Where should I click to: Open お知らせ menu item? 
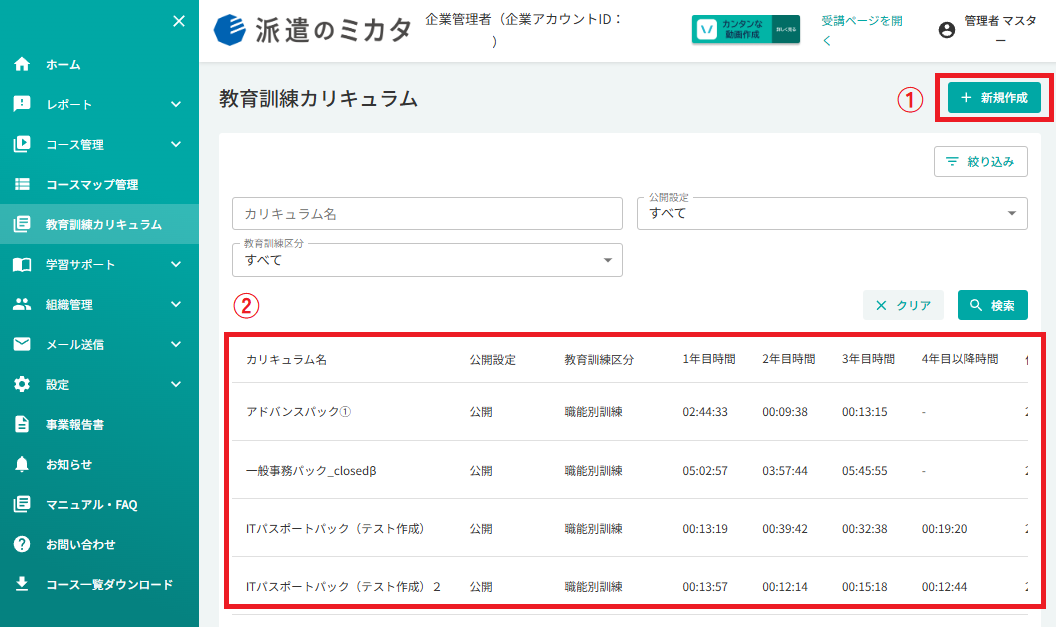(x=99, y=464)
